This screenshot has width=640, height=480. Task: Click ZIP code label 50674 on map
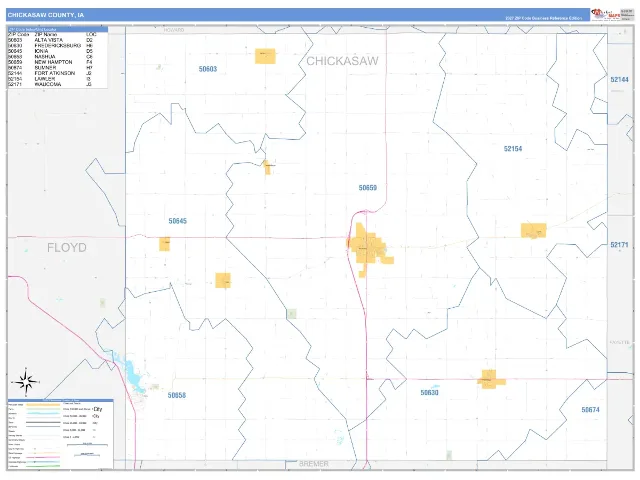point(590,409)
